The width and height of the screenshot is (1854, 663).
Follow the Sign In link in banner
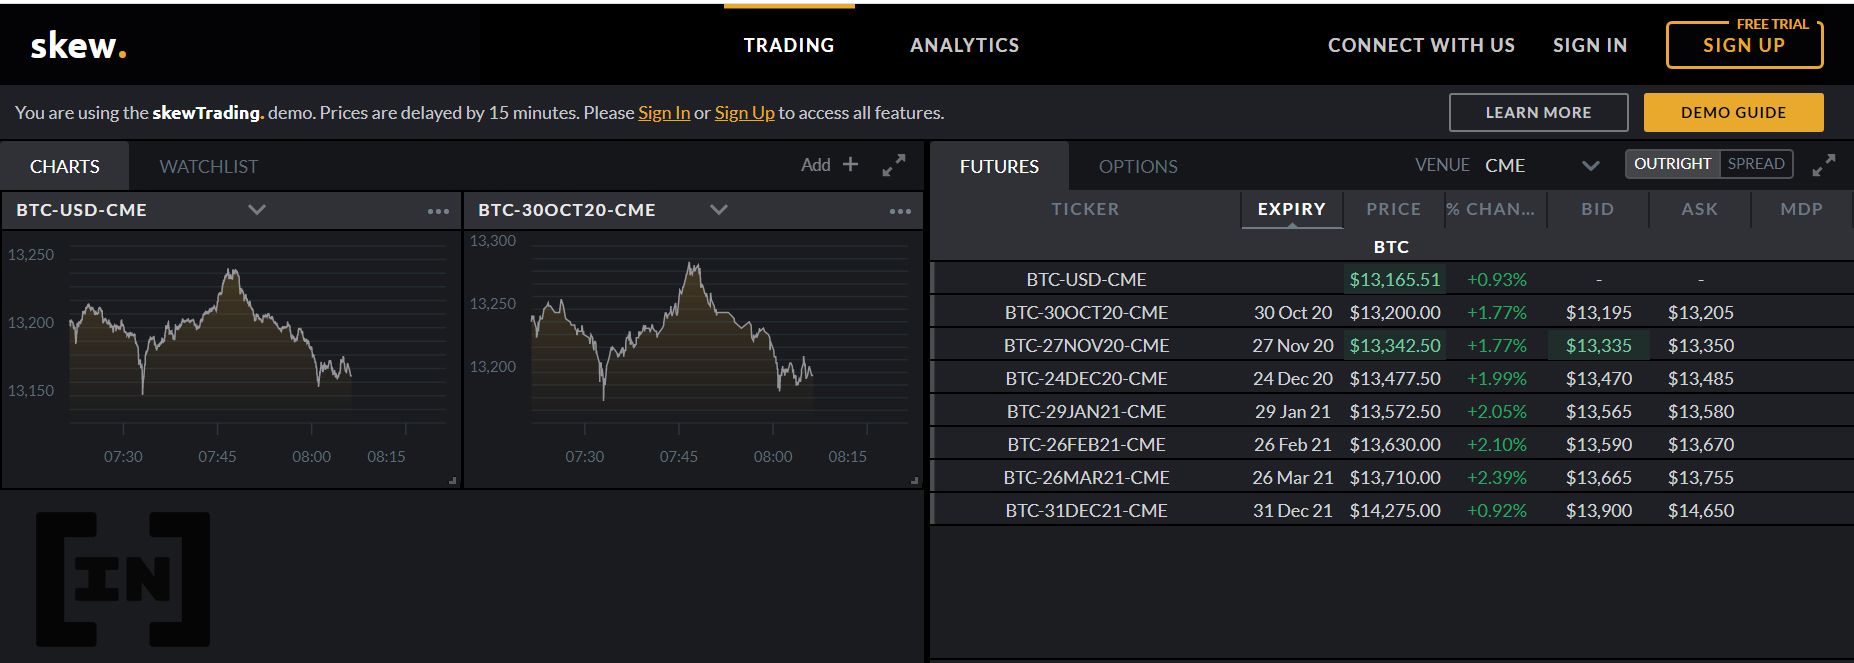coord(664,113)
